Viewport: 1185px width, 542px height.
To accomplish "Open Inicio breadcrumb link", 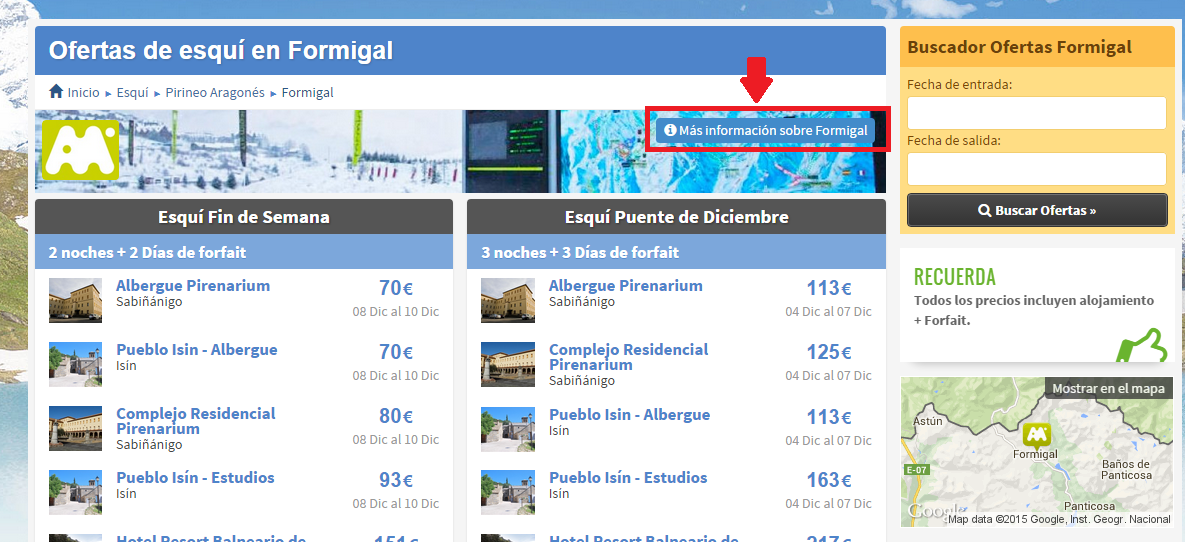I will pos(83,92).
